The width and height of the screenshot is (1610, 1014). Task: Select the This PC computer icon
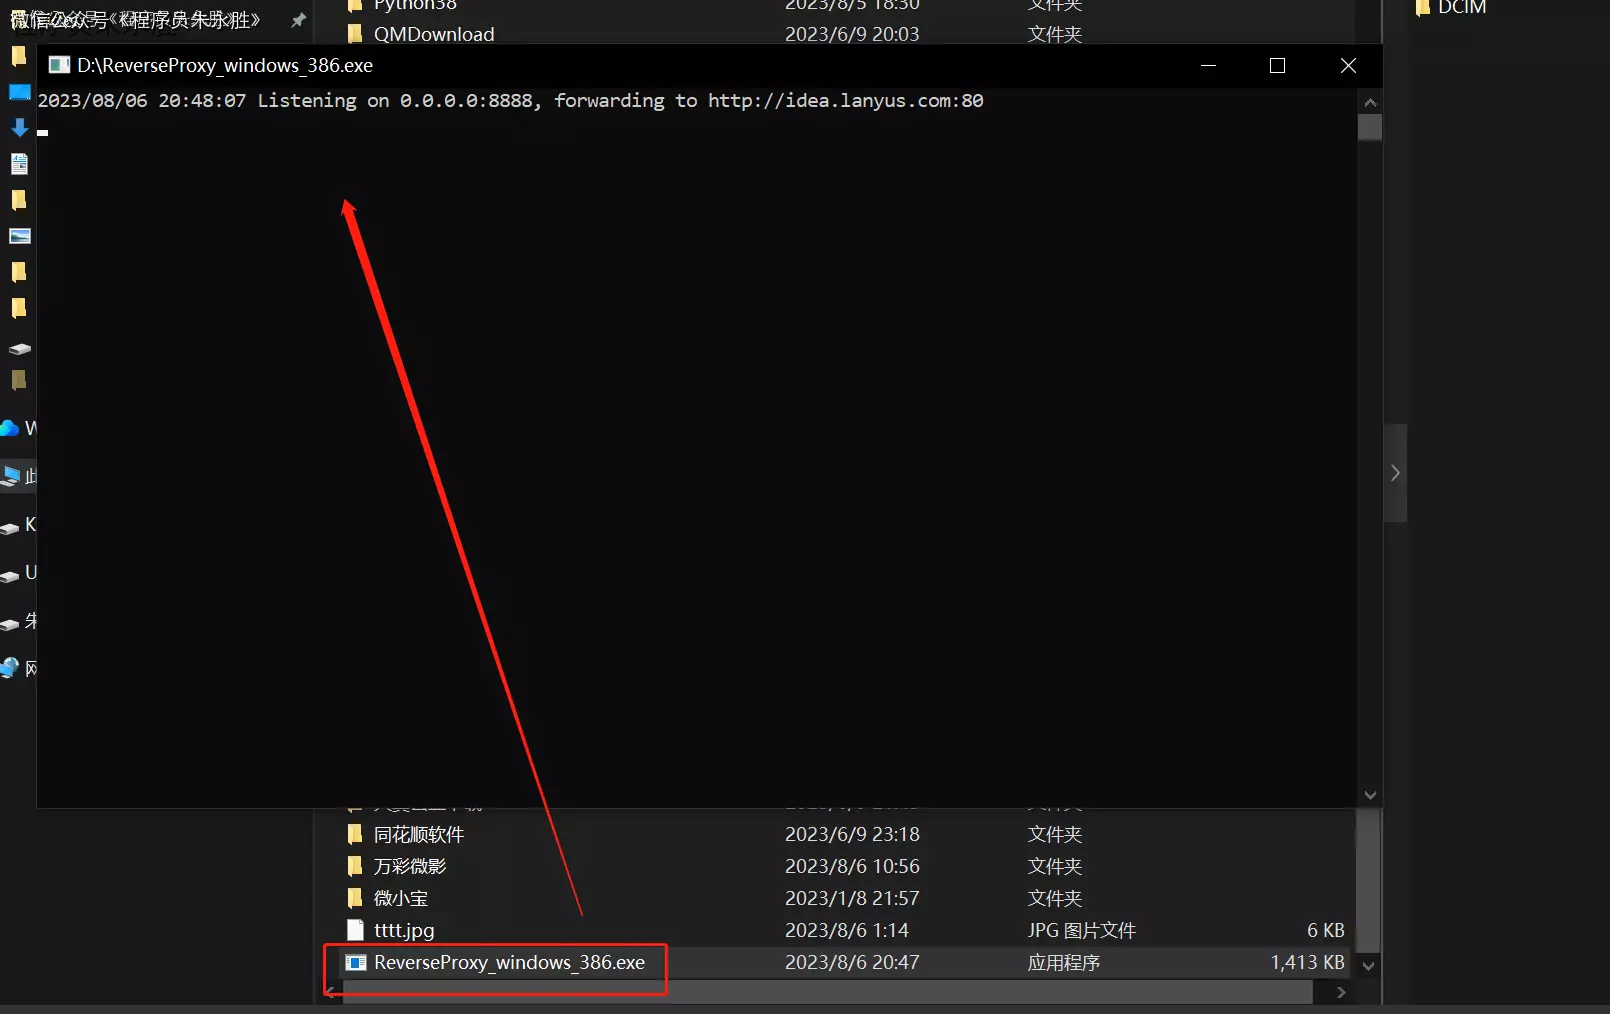[x=12, y=476]
